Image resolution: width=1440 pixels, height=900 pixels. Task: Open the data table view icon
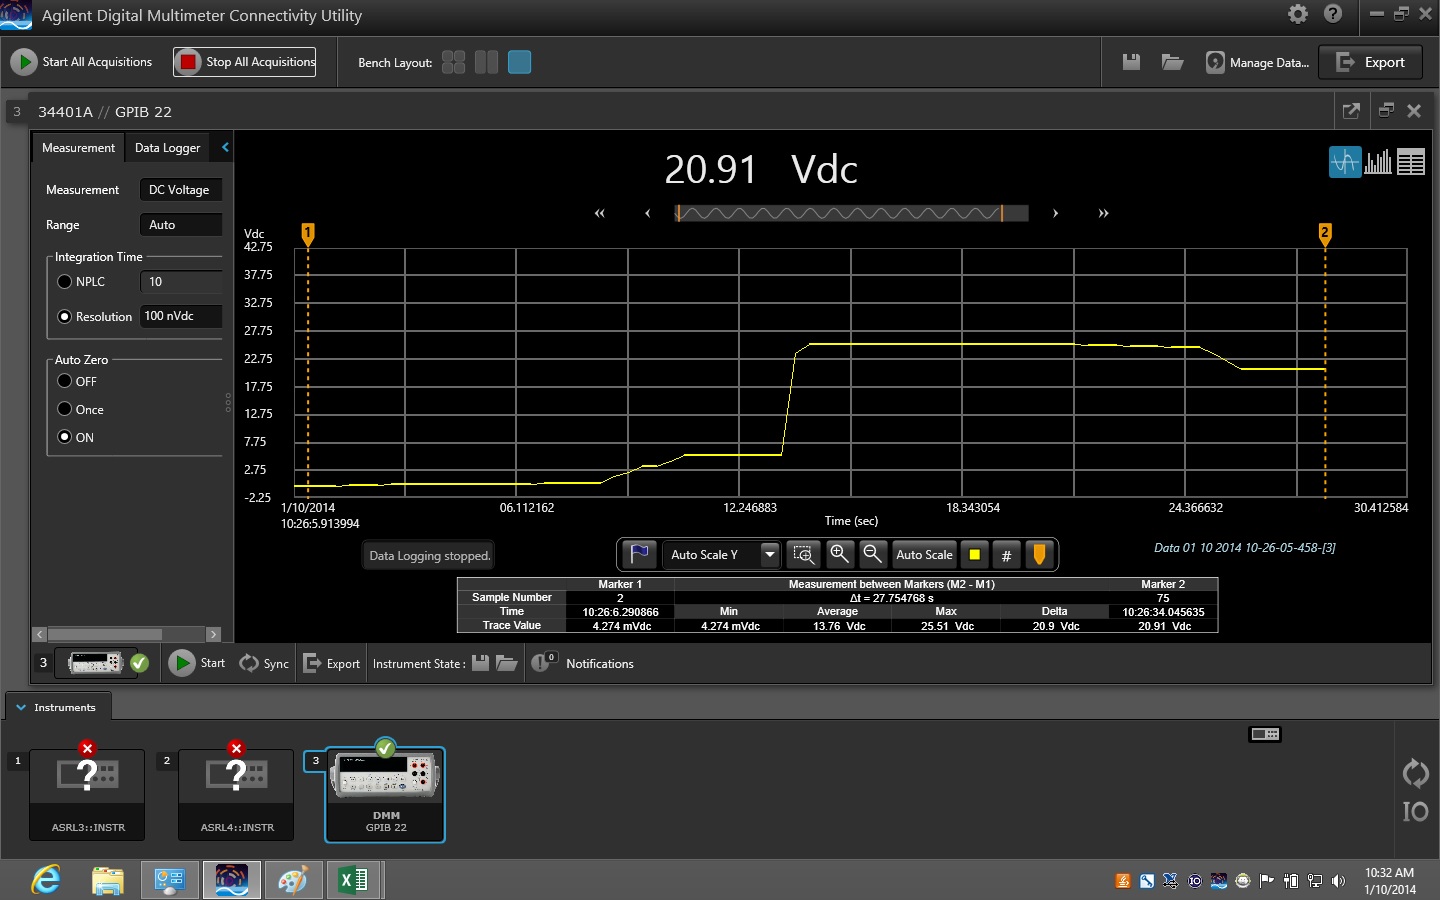[1411, 162]
